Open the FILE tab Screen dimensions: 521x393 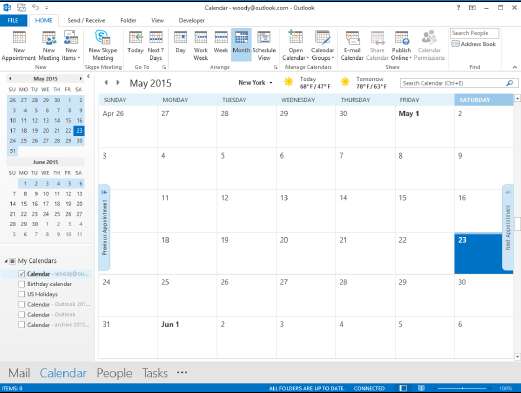(13, 20)
